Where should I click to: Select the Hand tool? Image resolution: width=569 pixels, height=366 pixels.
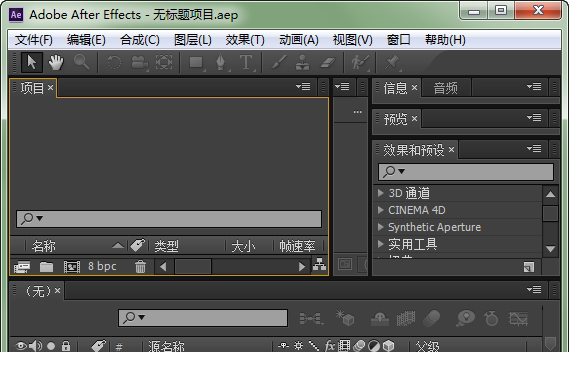56,62
